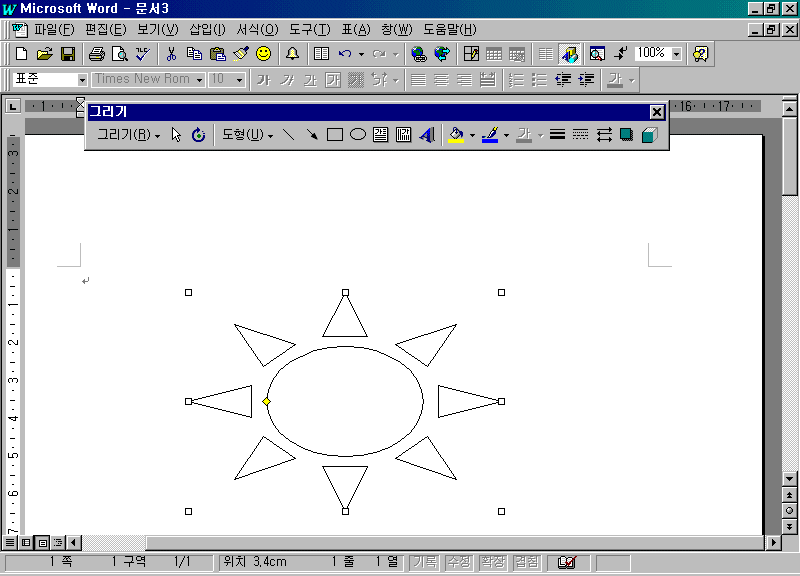Viewport: 800px width, 576px height.
Task: Click the horizontal scrollbar right arrow
Action: pyautogui.click(x=773, y=542)
